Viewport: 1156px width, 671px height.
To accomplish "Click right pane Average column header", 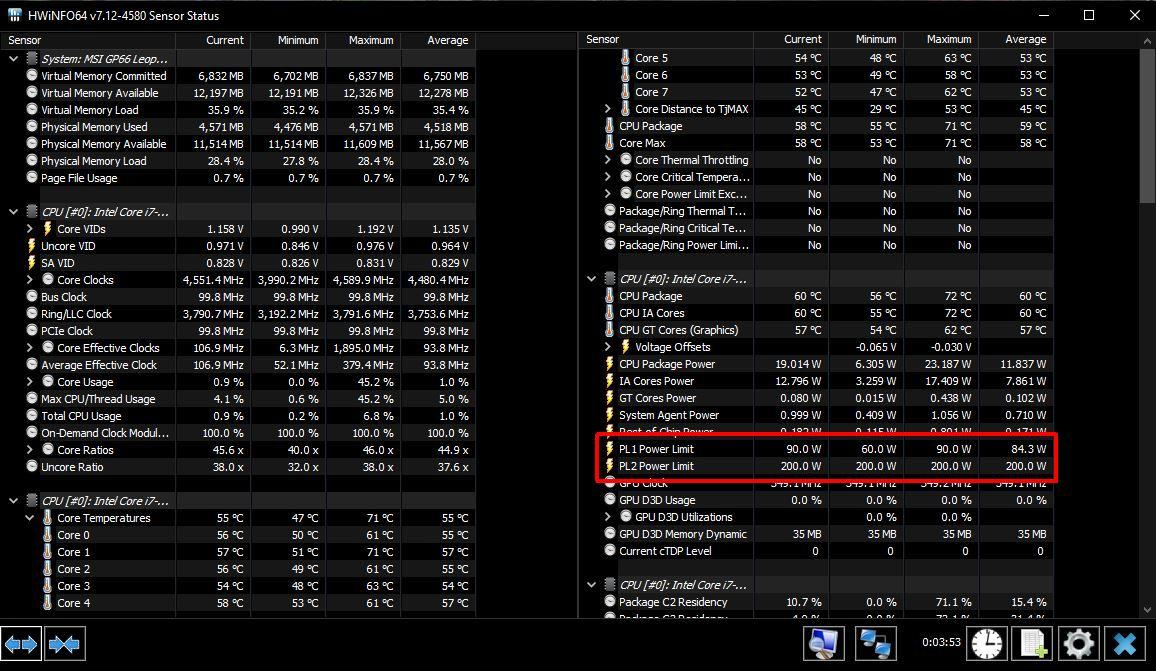I will point(1016,39).
